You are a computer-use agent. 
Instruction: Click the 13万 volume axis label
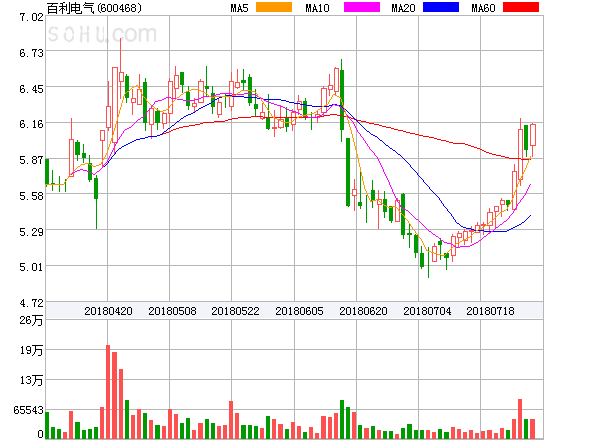[31, 380]
